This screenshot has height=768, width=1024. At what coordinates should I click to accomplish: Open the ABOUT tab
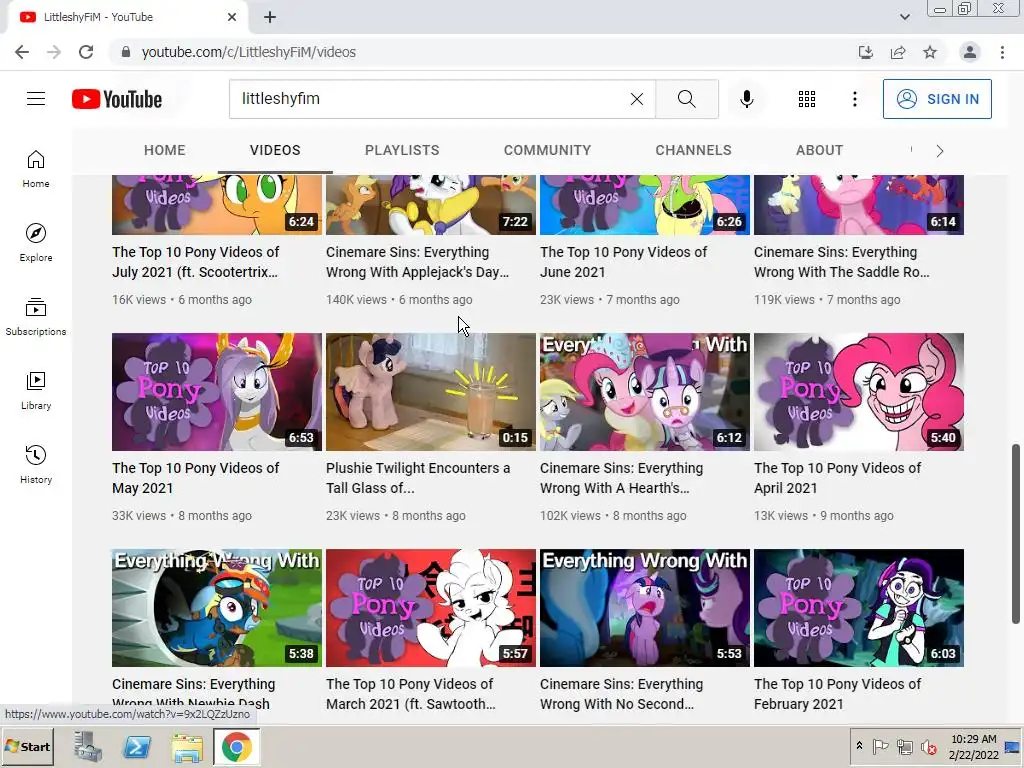(x=820, y=150)
